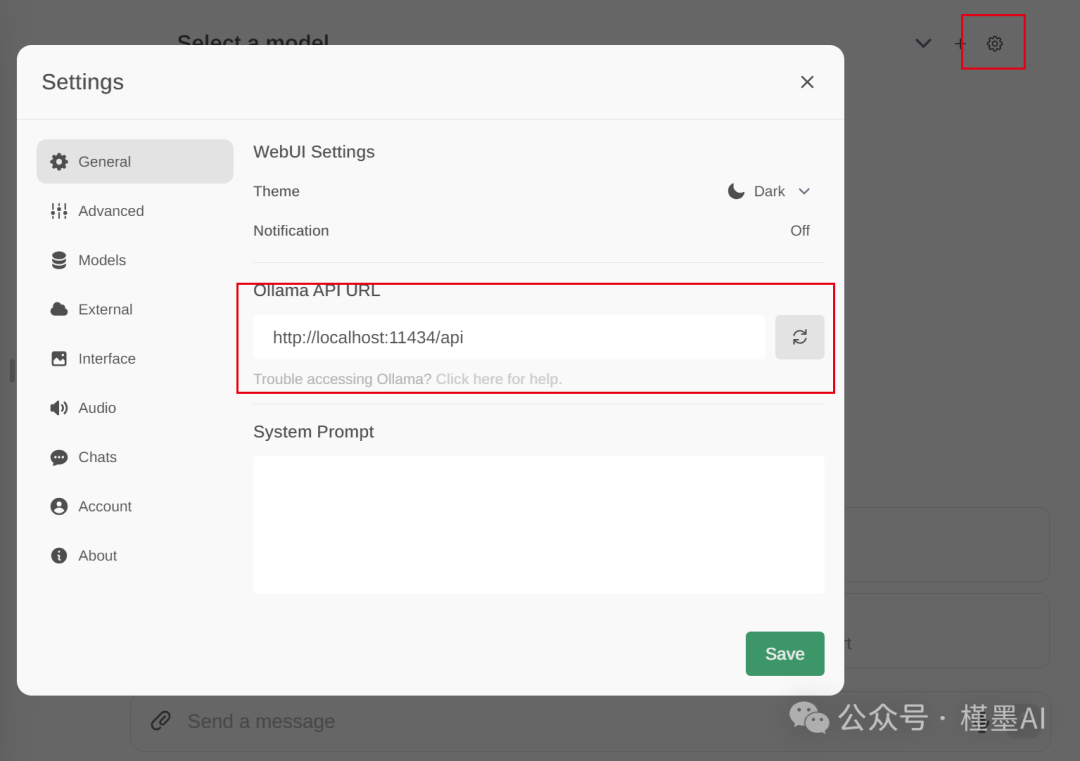Click the moon icon beside Dark theme
1080x761 pixels.
(x=736, y=191)
